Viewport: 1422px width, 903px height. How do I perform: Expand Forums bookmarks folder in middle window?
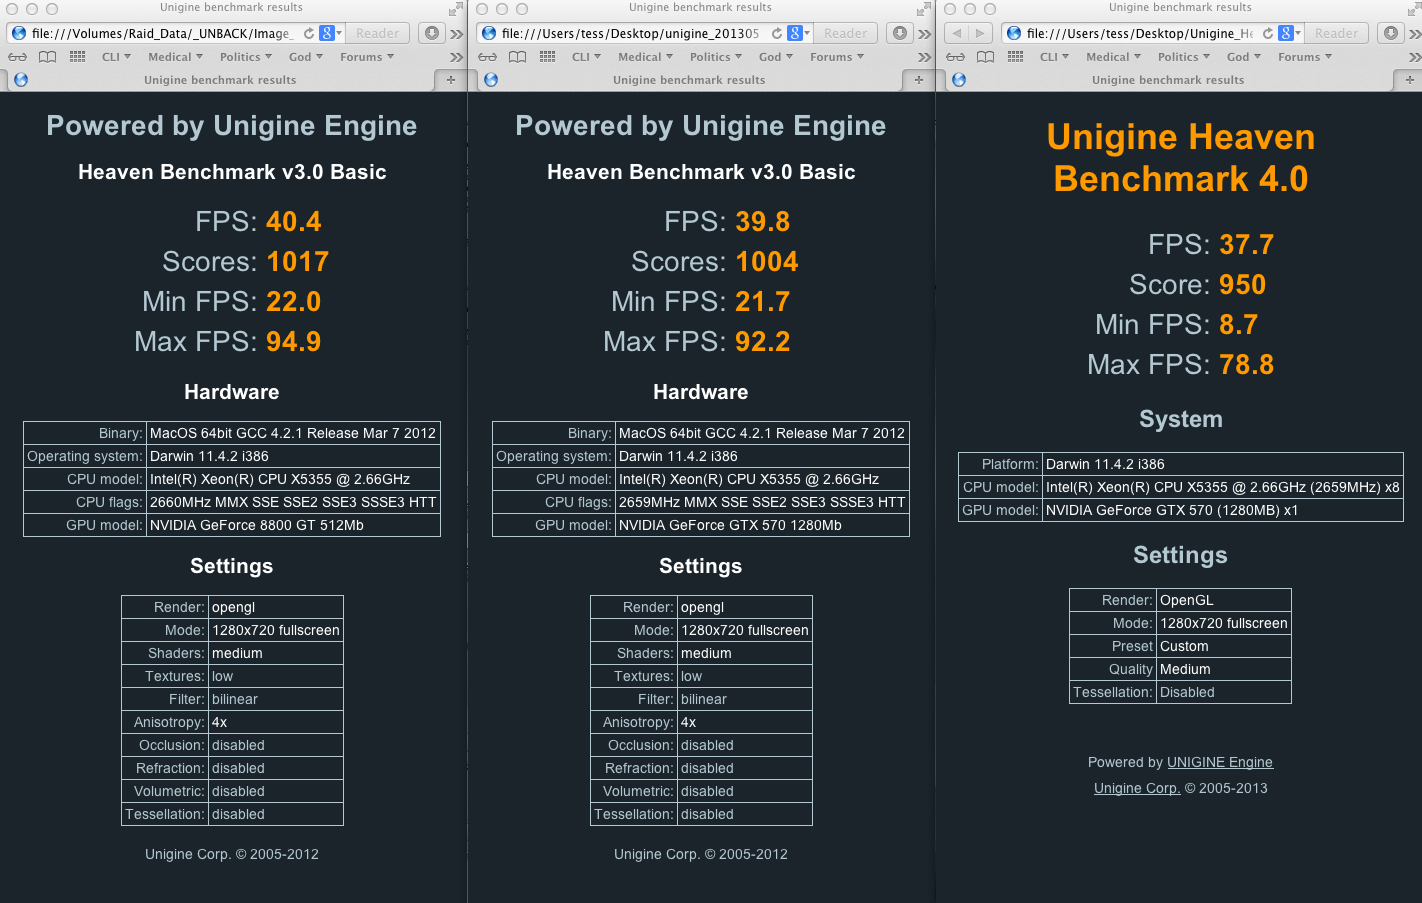click(837, 57)
